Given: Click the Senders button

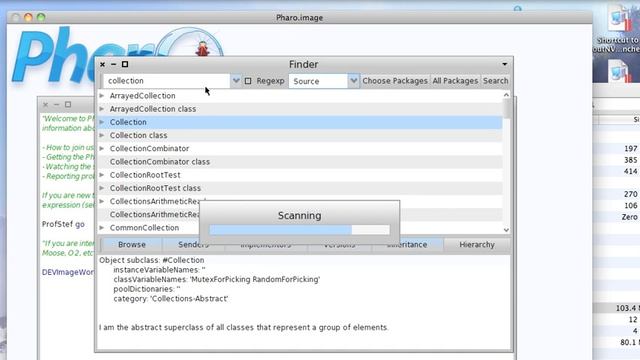Looking at the screenshot, I should pos(193,244).
